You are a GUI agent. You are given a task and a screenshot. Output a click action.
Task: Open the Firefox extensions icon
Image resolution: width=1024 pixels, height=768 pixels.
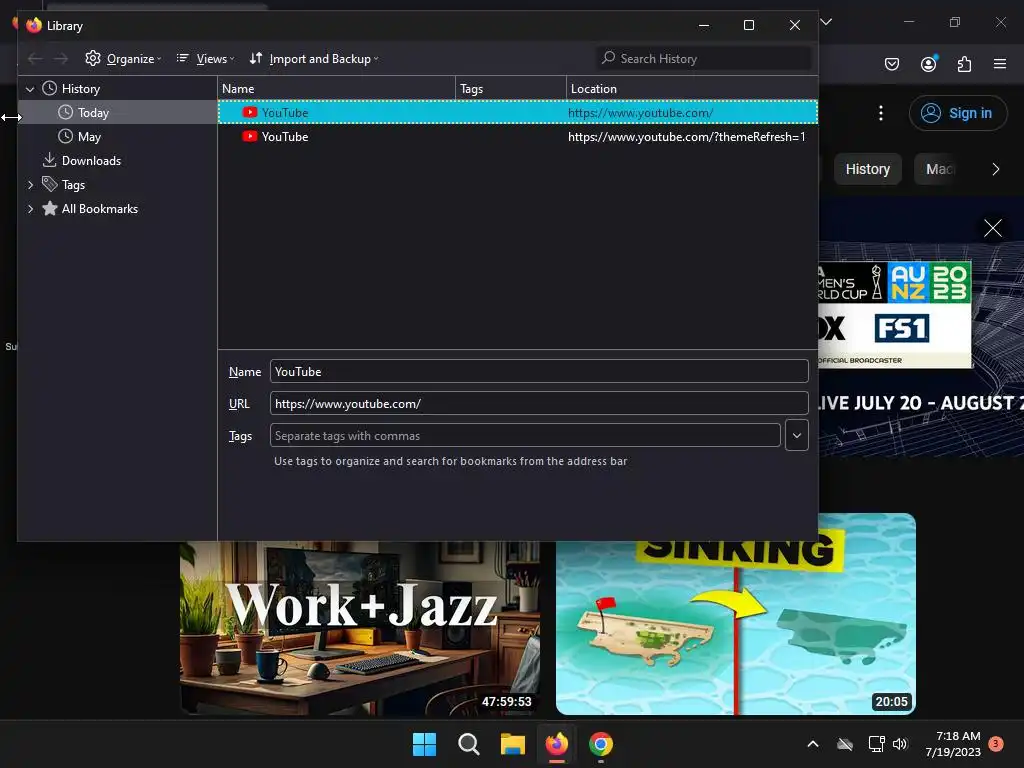click(964, 64)
